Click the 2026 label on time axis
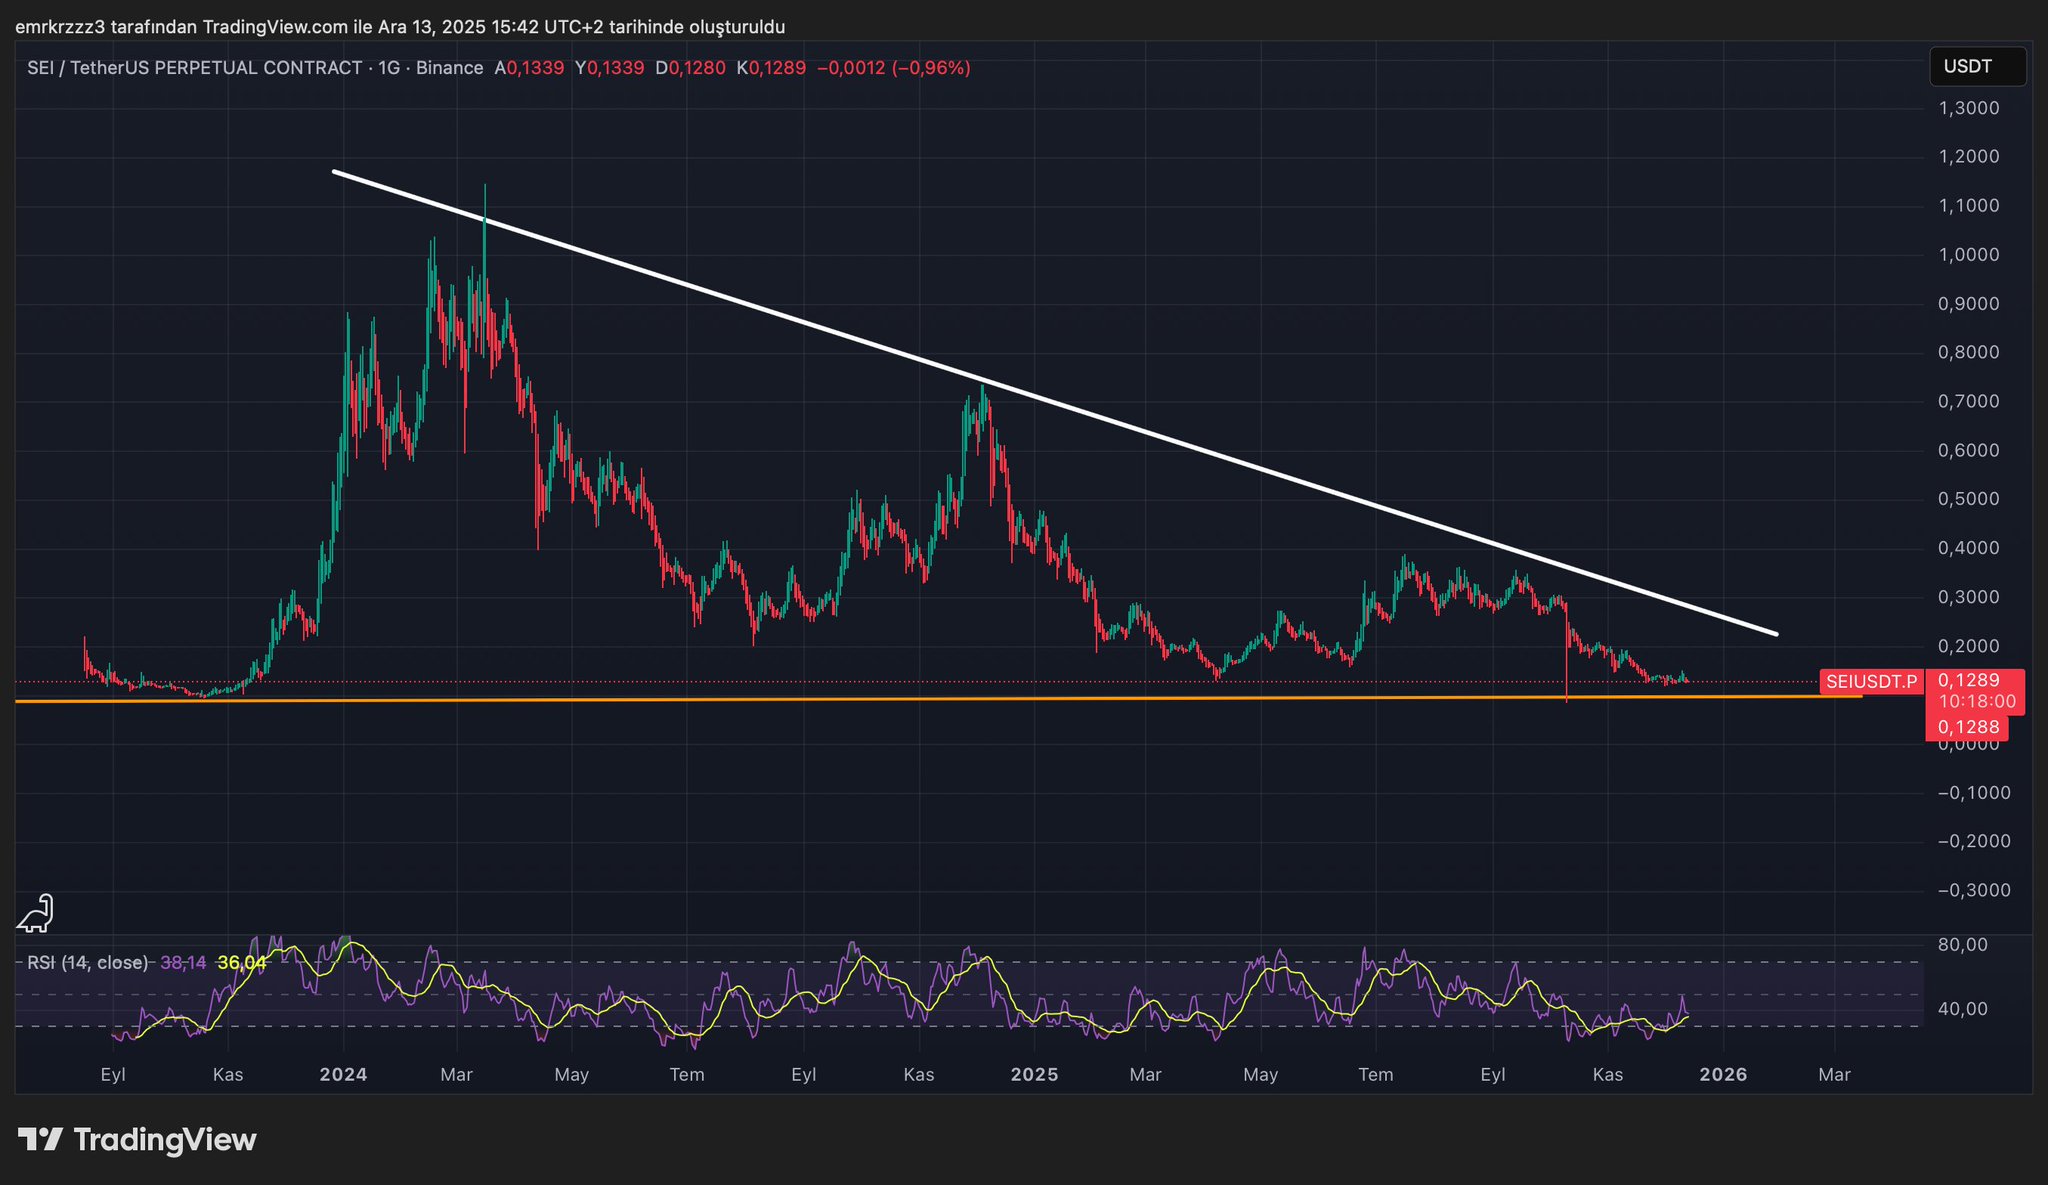This screenshot has height=1185, width=2048. tap(1723, 1075)
